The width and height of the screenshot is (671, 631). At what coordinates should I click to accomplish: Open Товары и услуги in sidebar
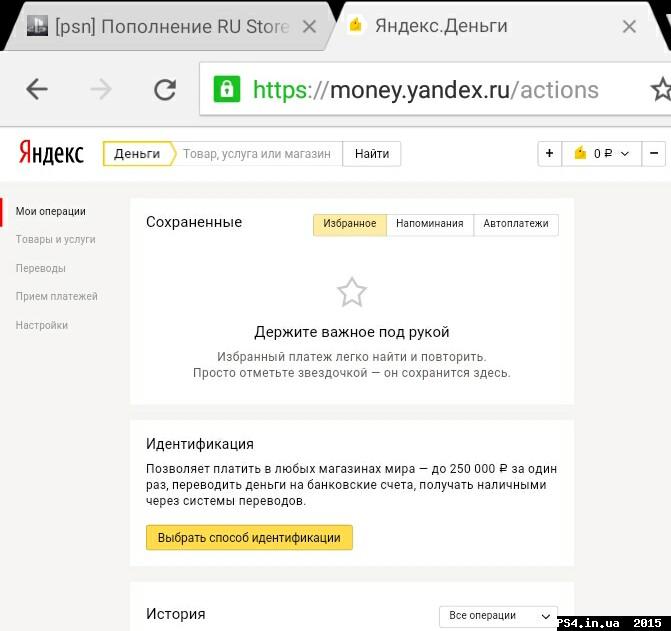pyautogui.click(x=55, y=240)
